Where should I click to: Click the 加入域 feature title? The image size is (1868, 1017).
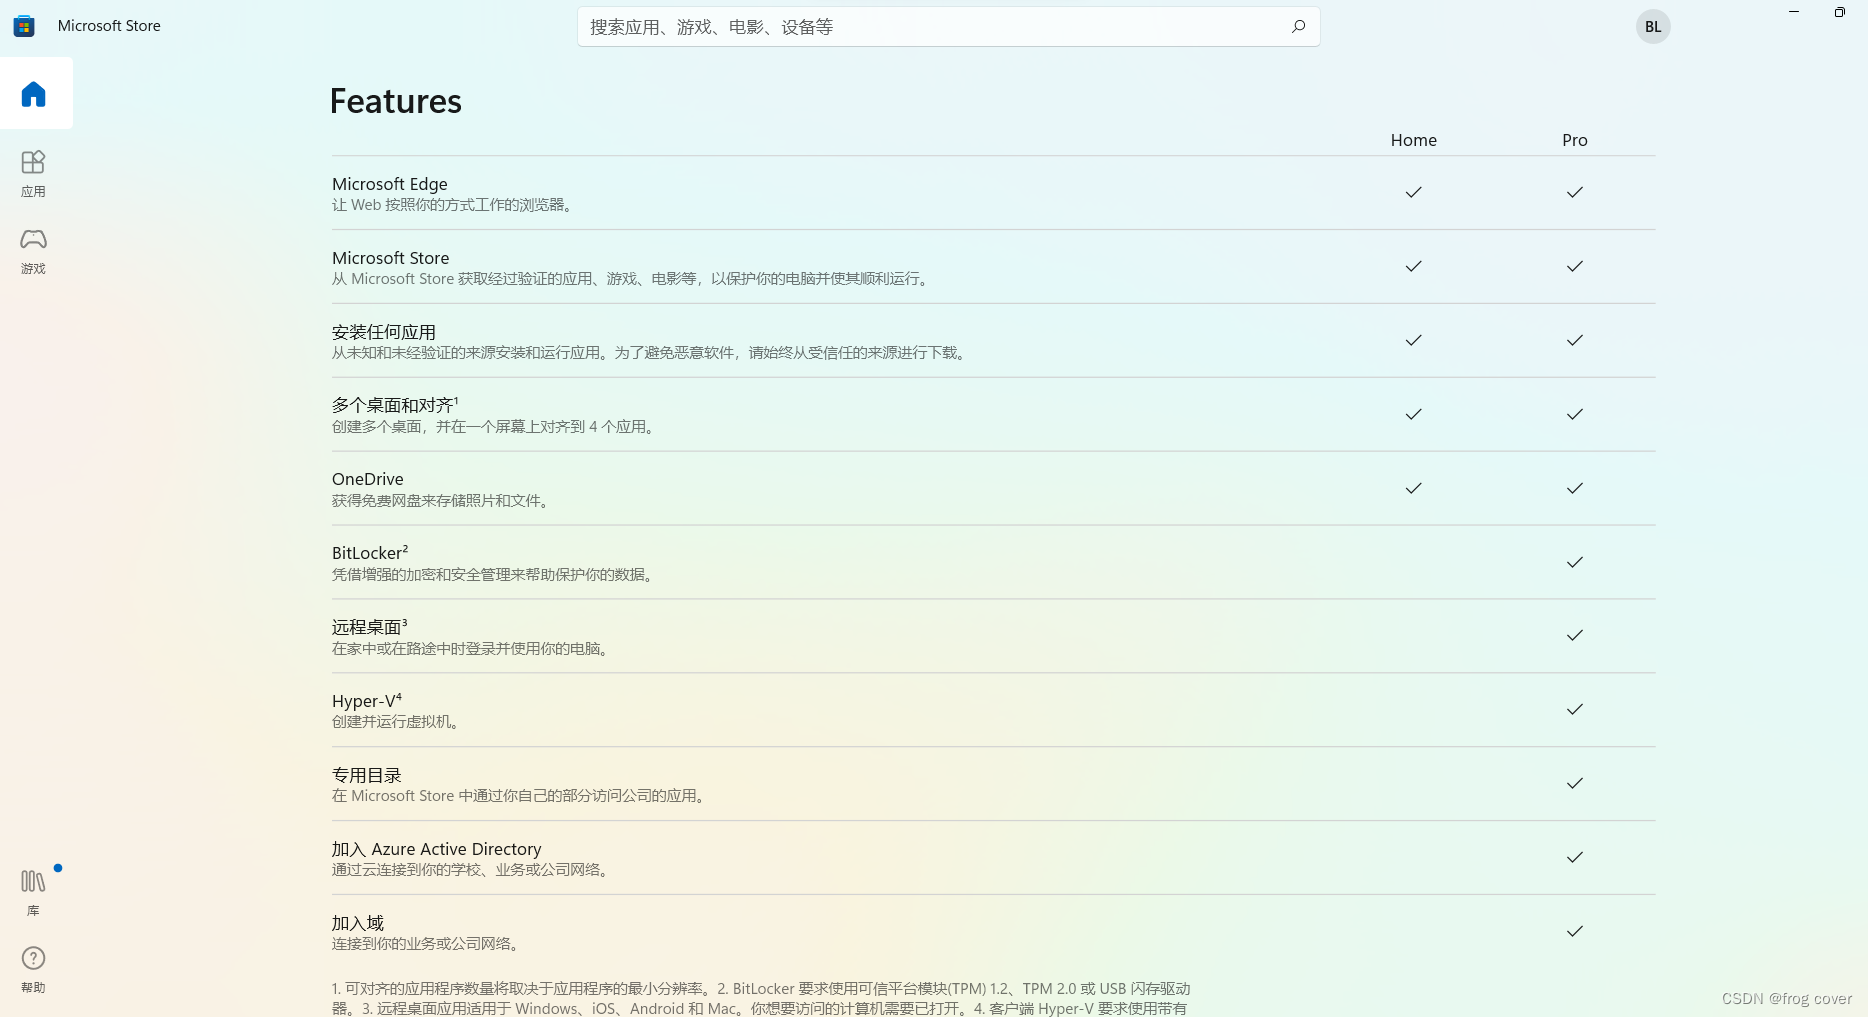[358, 923]
